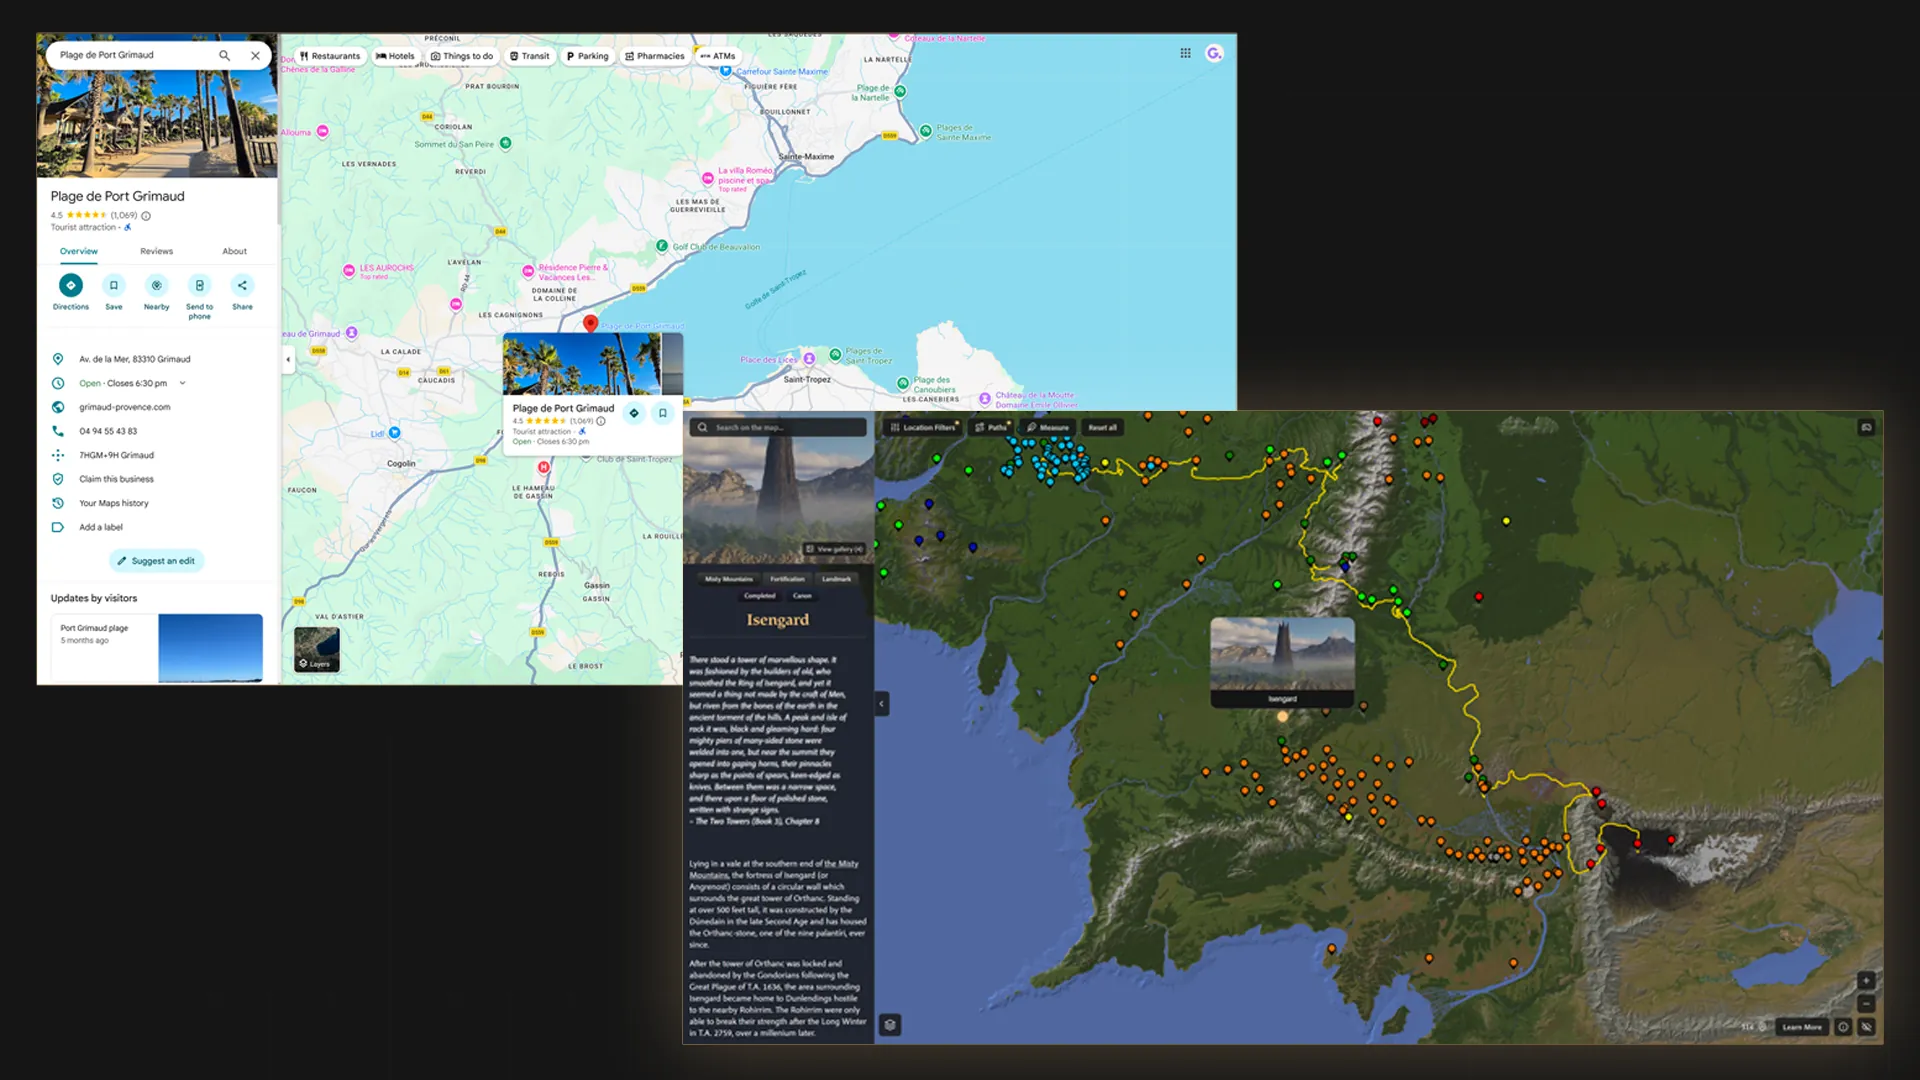The image size is (1920, 1080).
Task: Click Add a label
Action: [x=101, y=527]
